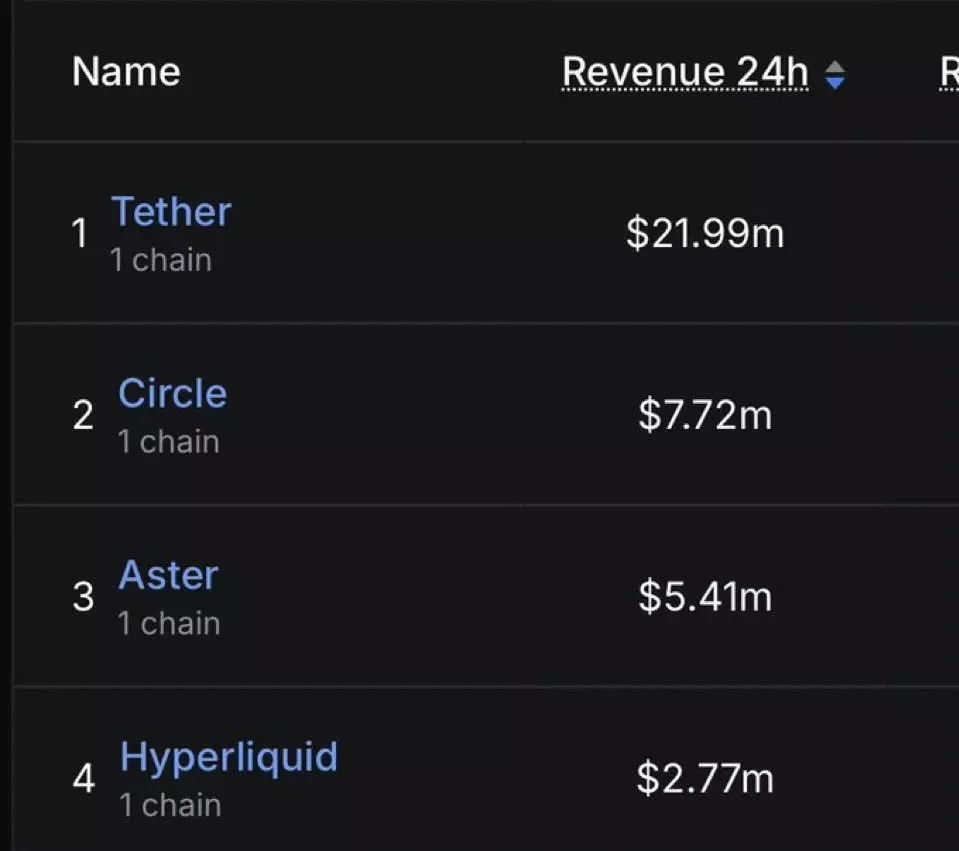The width and height of the screenshot is (959, 851).
Task: Click the Revenue 24h sort arrows icon
Action: point(834,74)
